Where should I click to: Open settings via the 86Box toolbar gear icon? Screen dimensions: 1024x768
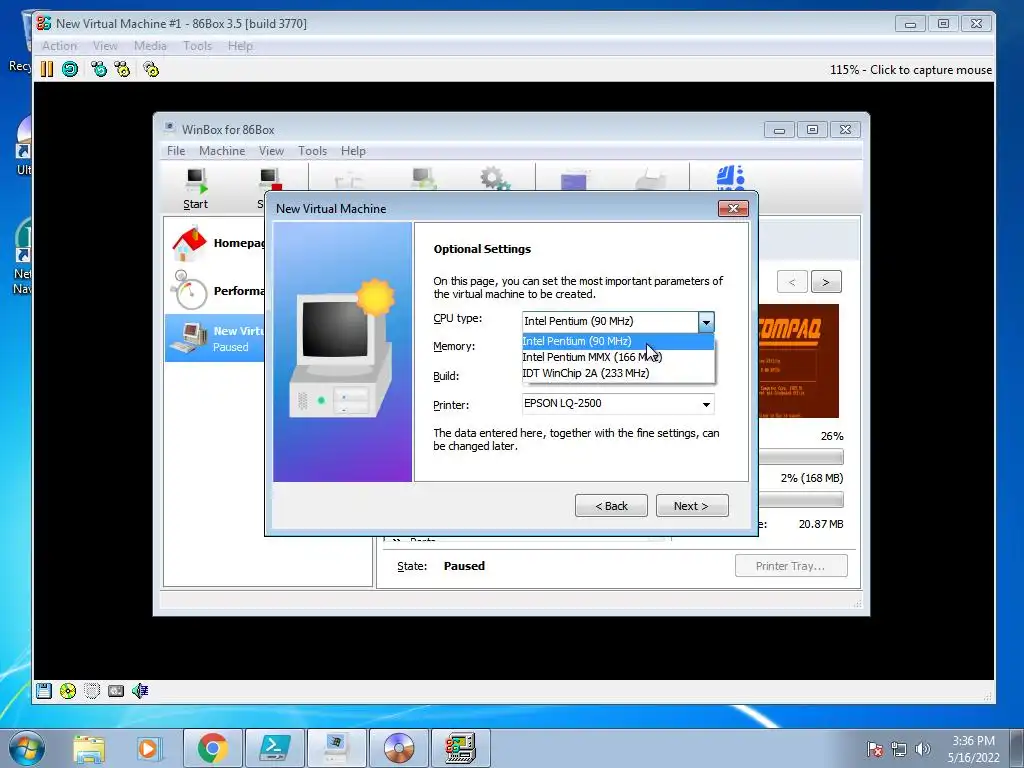151,69
